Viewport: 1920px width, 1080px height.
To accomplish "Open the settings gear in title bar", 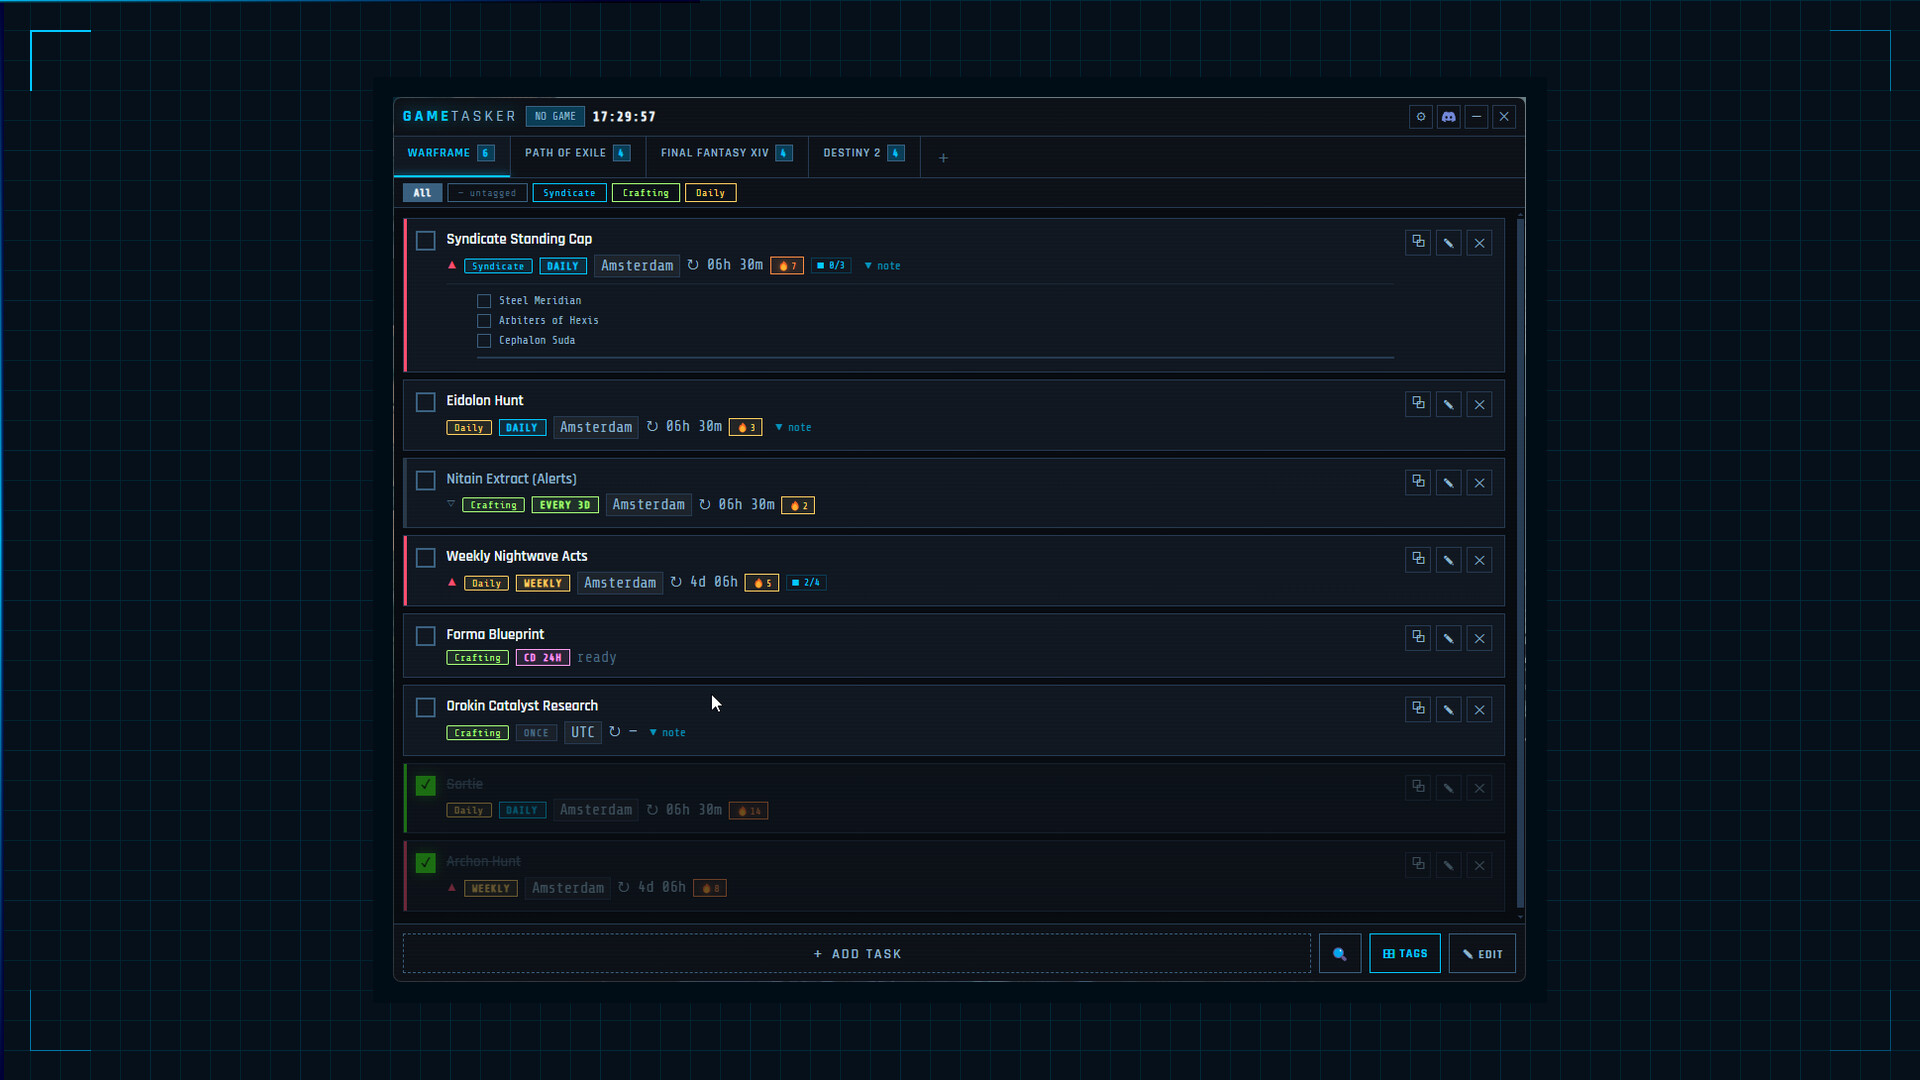I will pyautogui.click(x=1420, y=117).
